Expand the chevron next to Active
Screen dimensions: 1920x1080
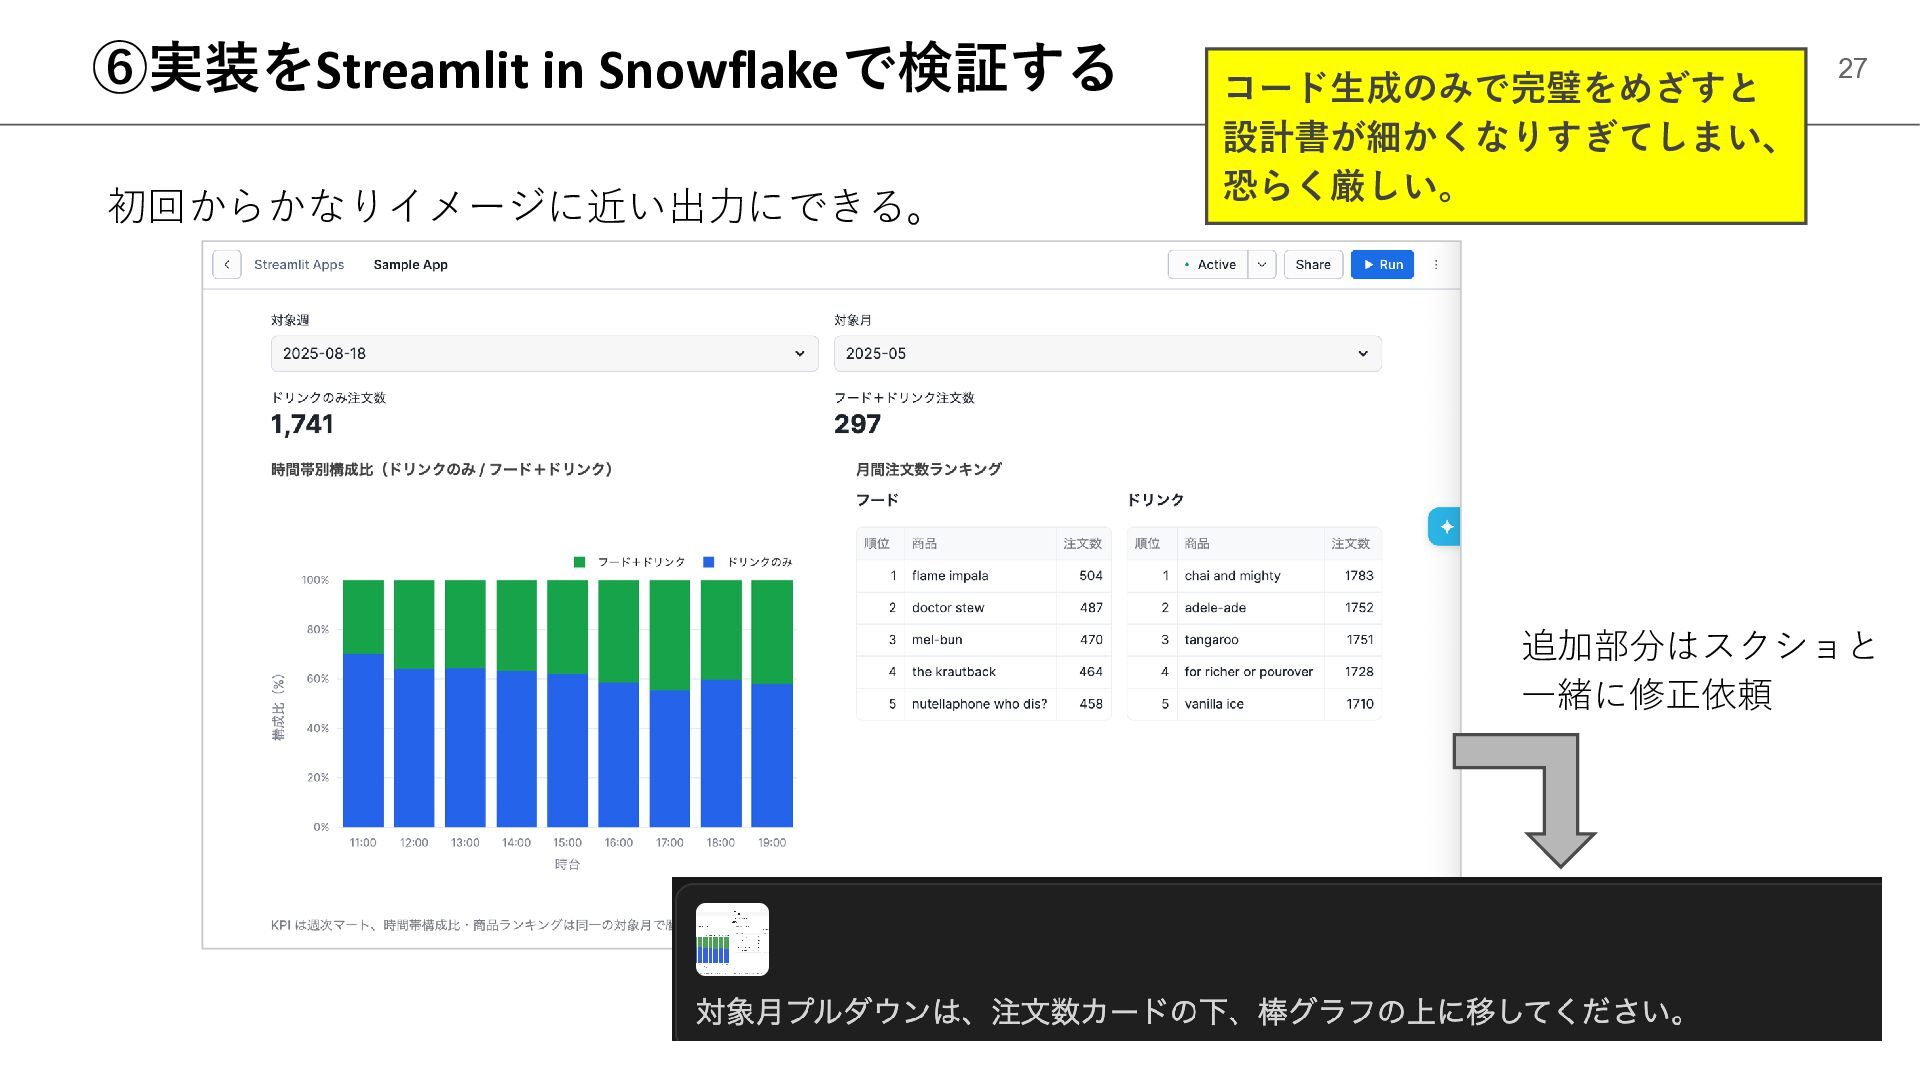(x=1262, y=265)
